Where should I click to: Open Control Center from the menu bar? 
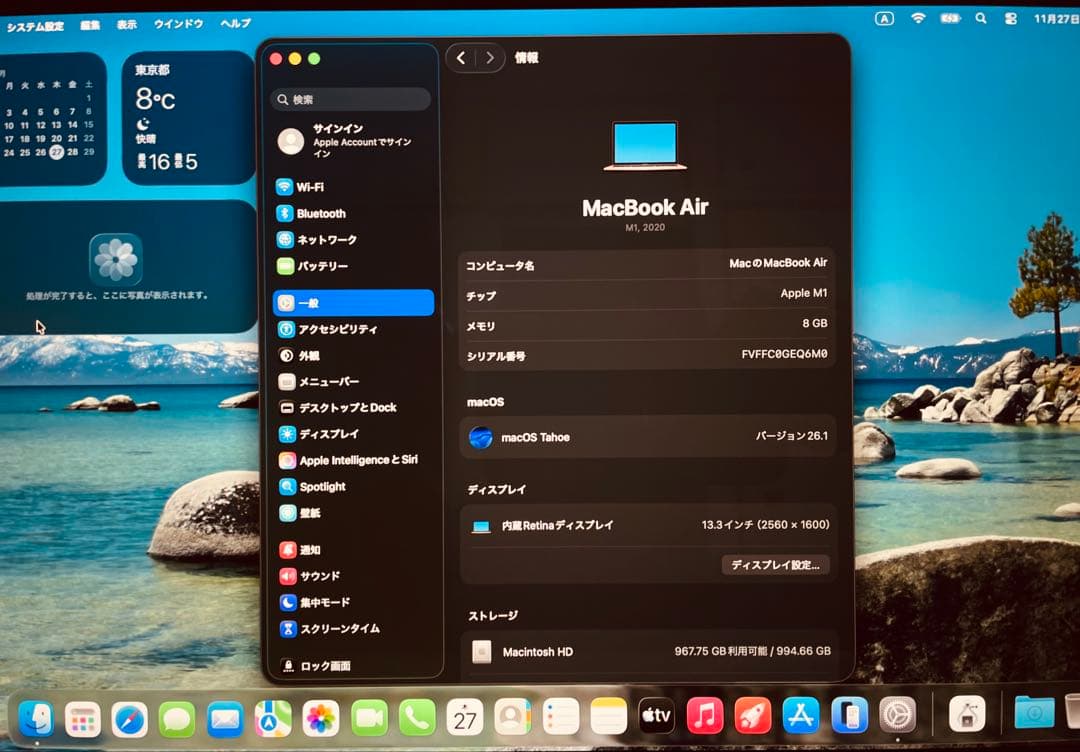click(x=1011, y=18)
